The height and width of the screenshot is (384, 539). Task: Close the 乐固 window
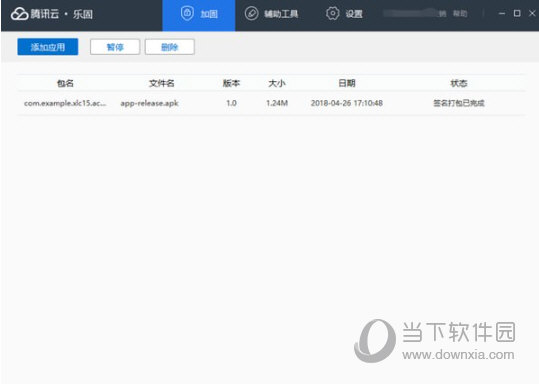click(532, 13)
